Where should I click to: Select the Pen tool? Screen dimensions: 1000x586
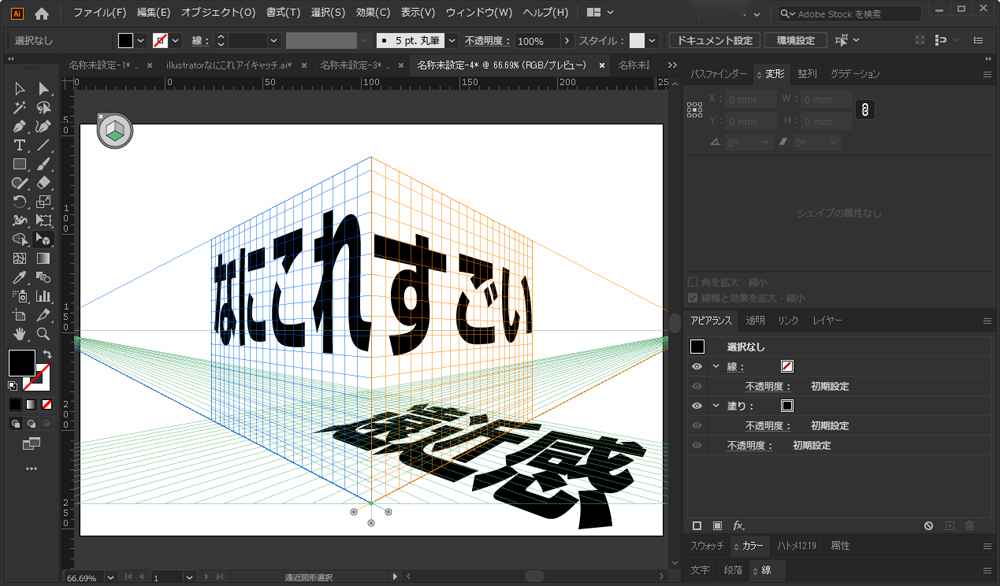click(19, 127)
